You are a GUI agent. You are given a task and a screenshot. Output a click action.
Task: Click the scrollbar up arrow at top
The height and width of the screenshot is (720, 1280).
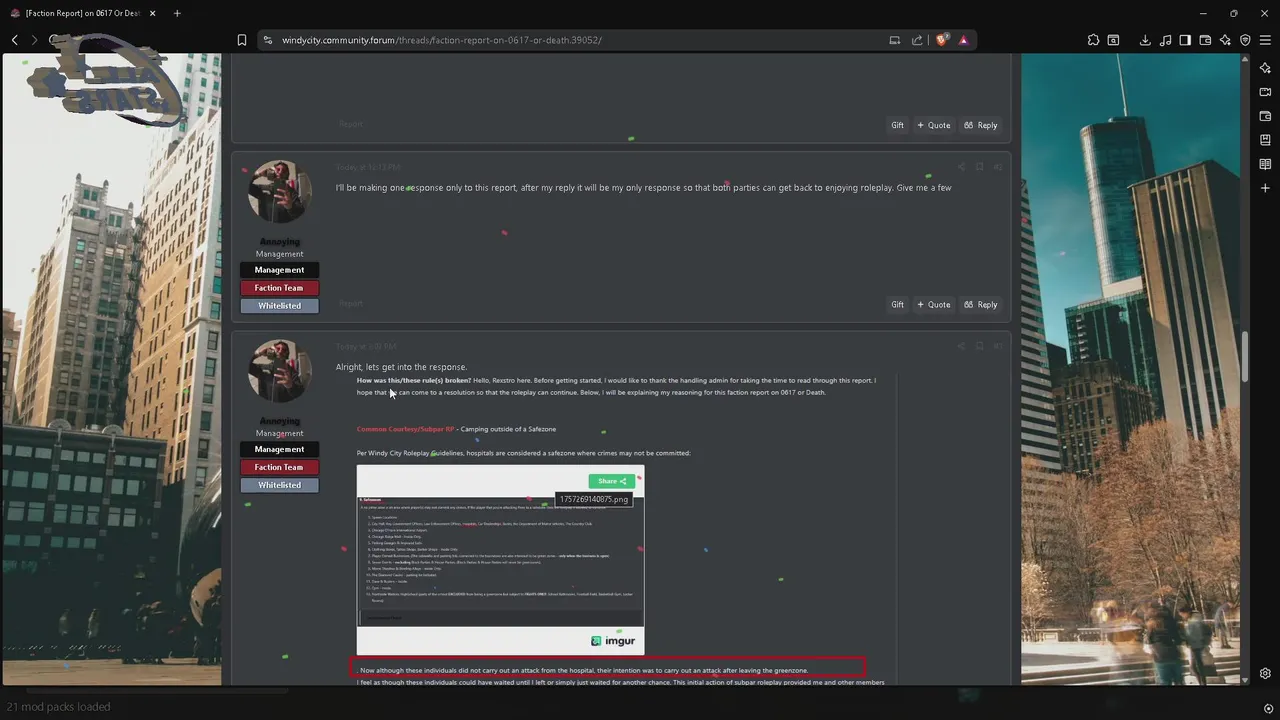(1245, 59)
